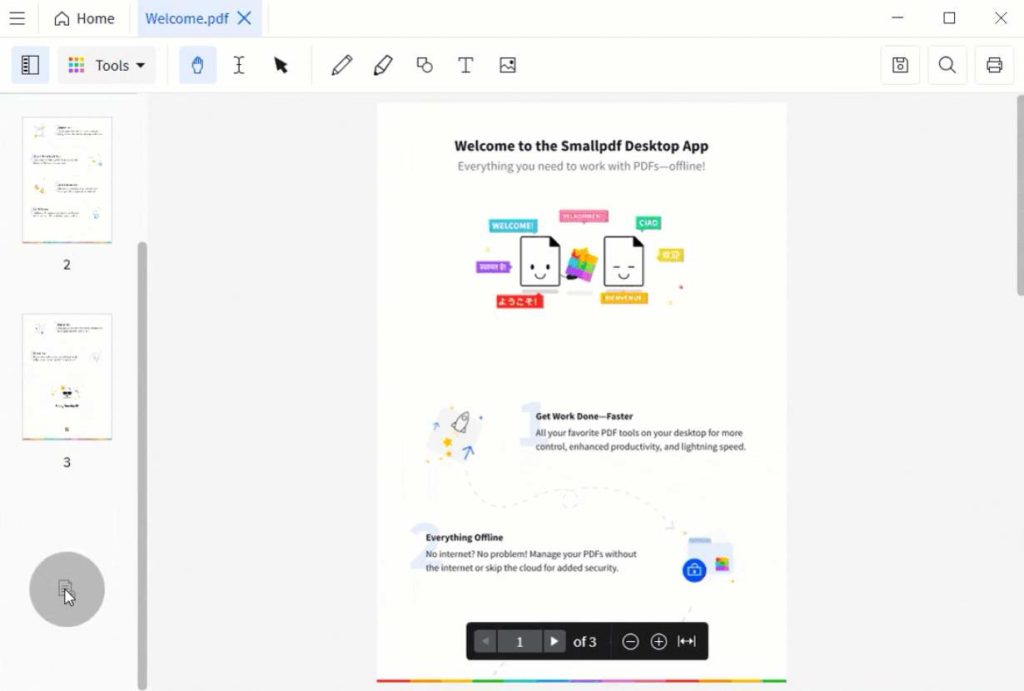The width and height of the screenshot is (1024, 691).
Task: Select the arrow pointer tool
Action: (x=281, y=65)
